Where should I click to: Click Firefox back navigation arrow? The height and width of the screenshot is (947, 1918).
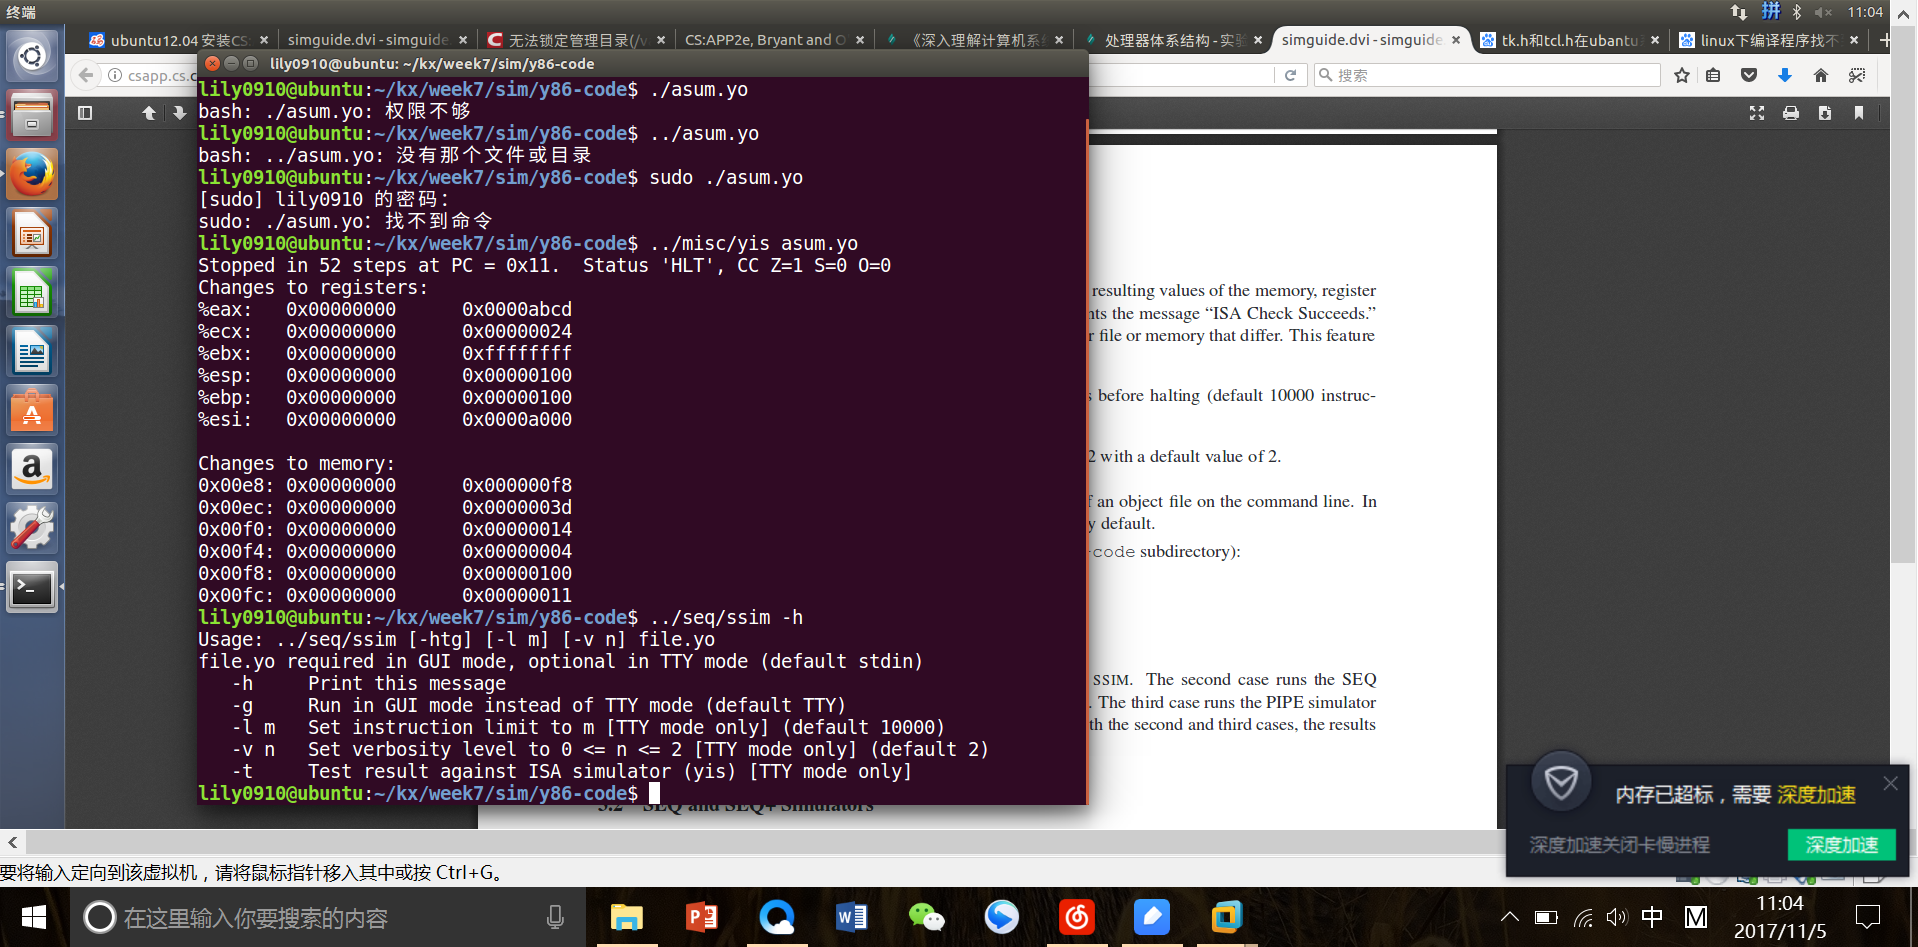[87, 75]
